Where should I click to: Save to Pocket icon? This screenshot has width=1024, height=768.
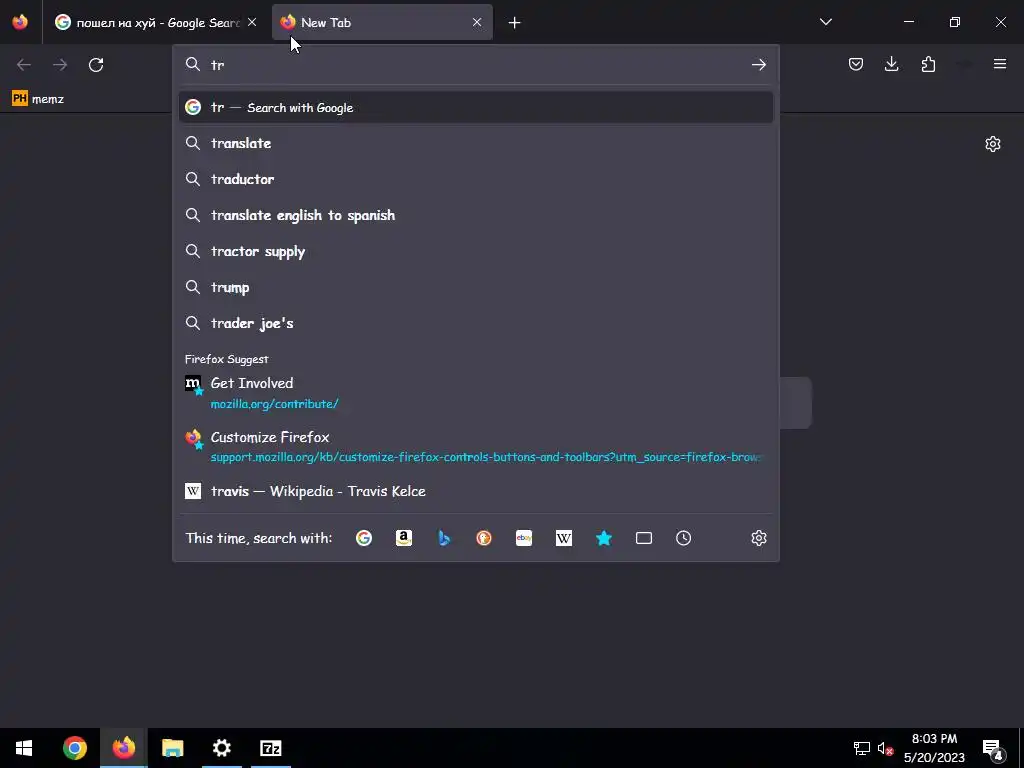point(856,64)
